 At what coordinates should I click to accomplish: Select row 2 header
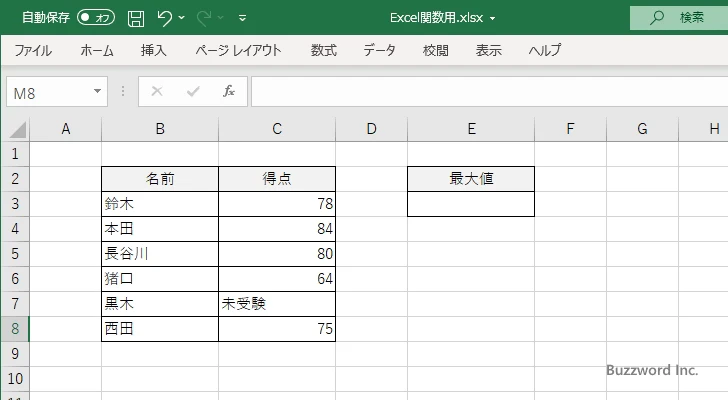pos(15,179)
